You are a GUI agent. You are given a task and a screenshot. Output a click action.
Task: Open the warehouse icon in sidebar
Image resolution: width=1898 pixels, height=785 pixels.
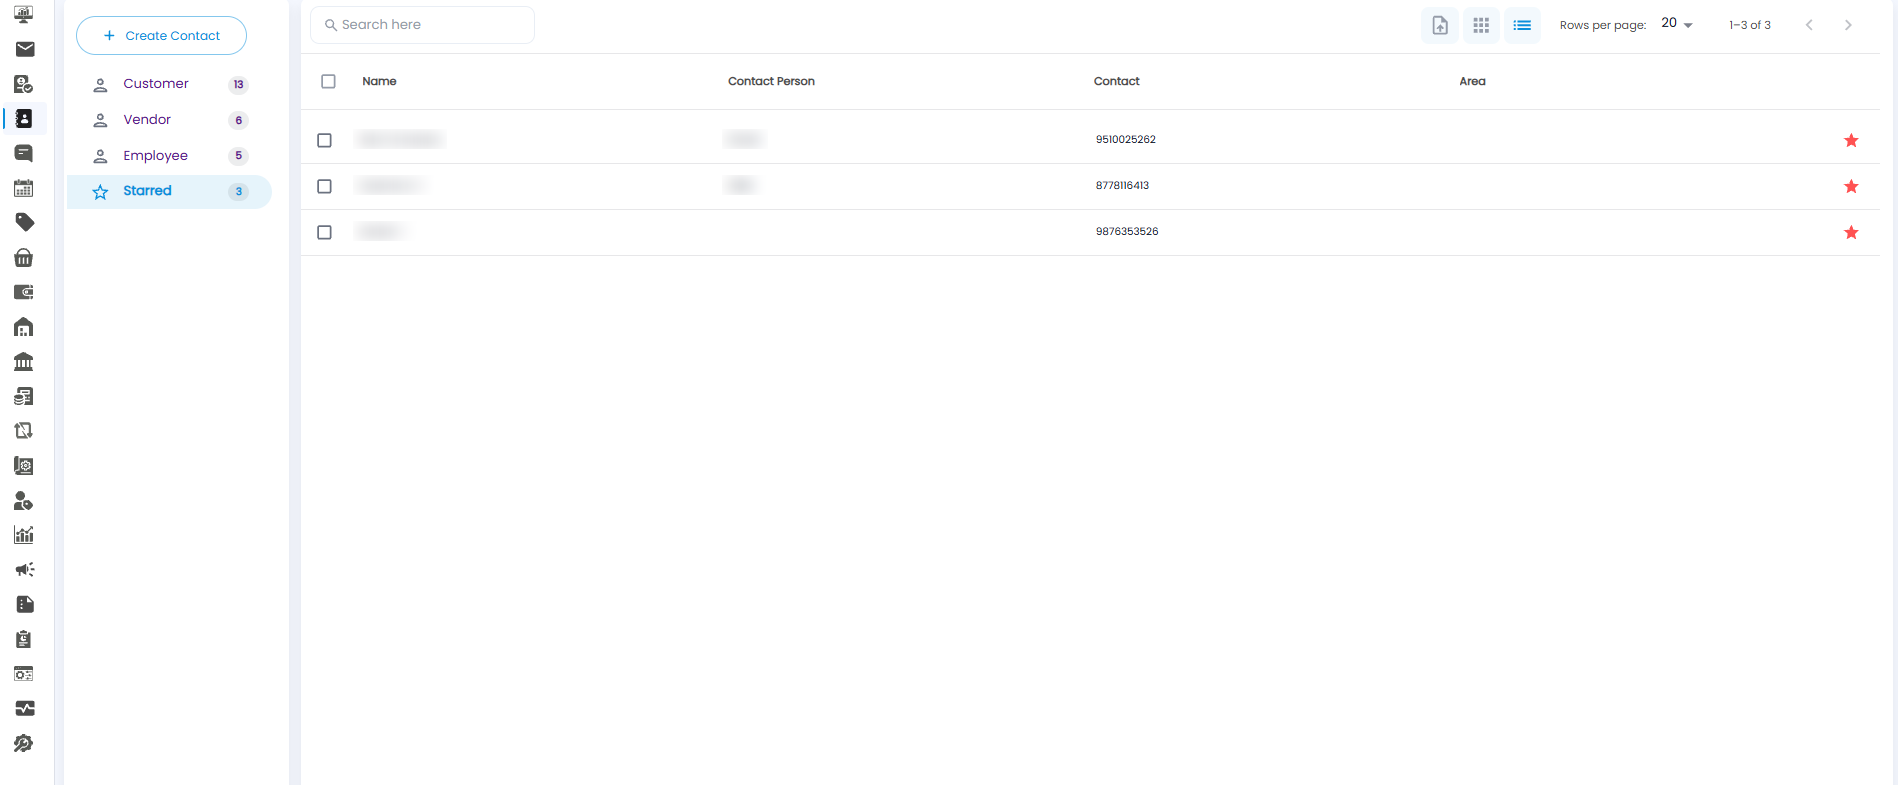(24, 327)
